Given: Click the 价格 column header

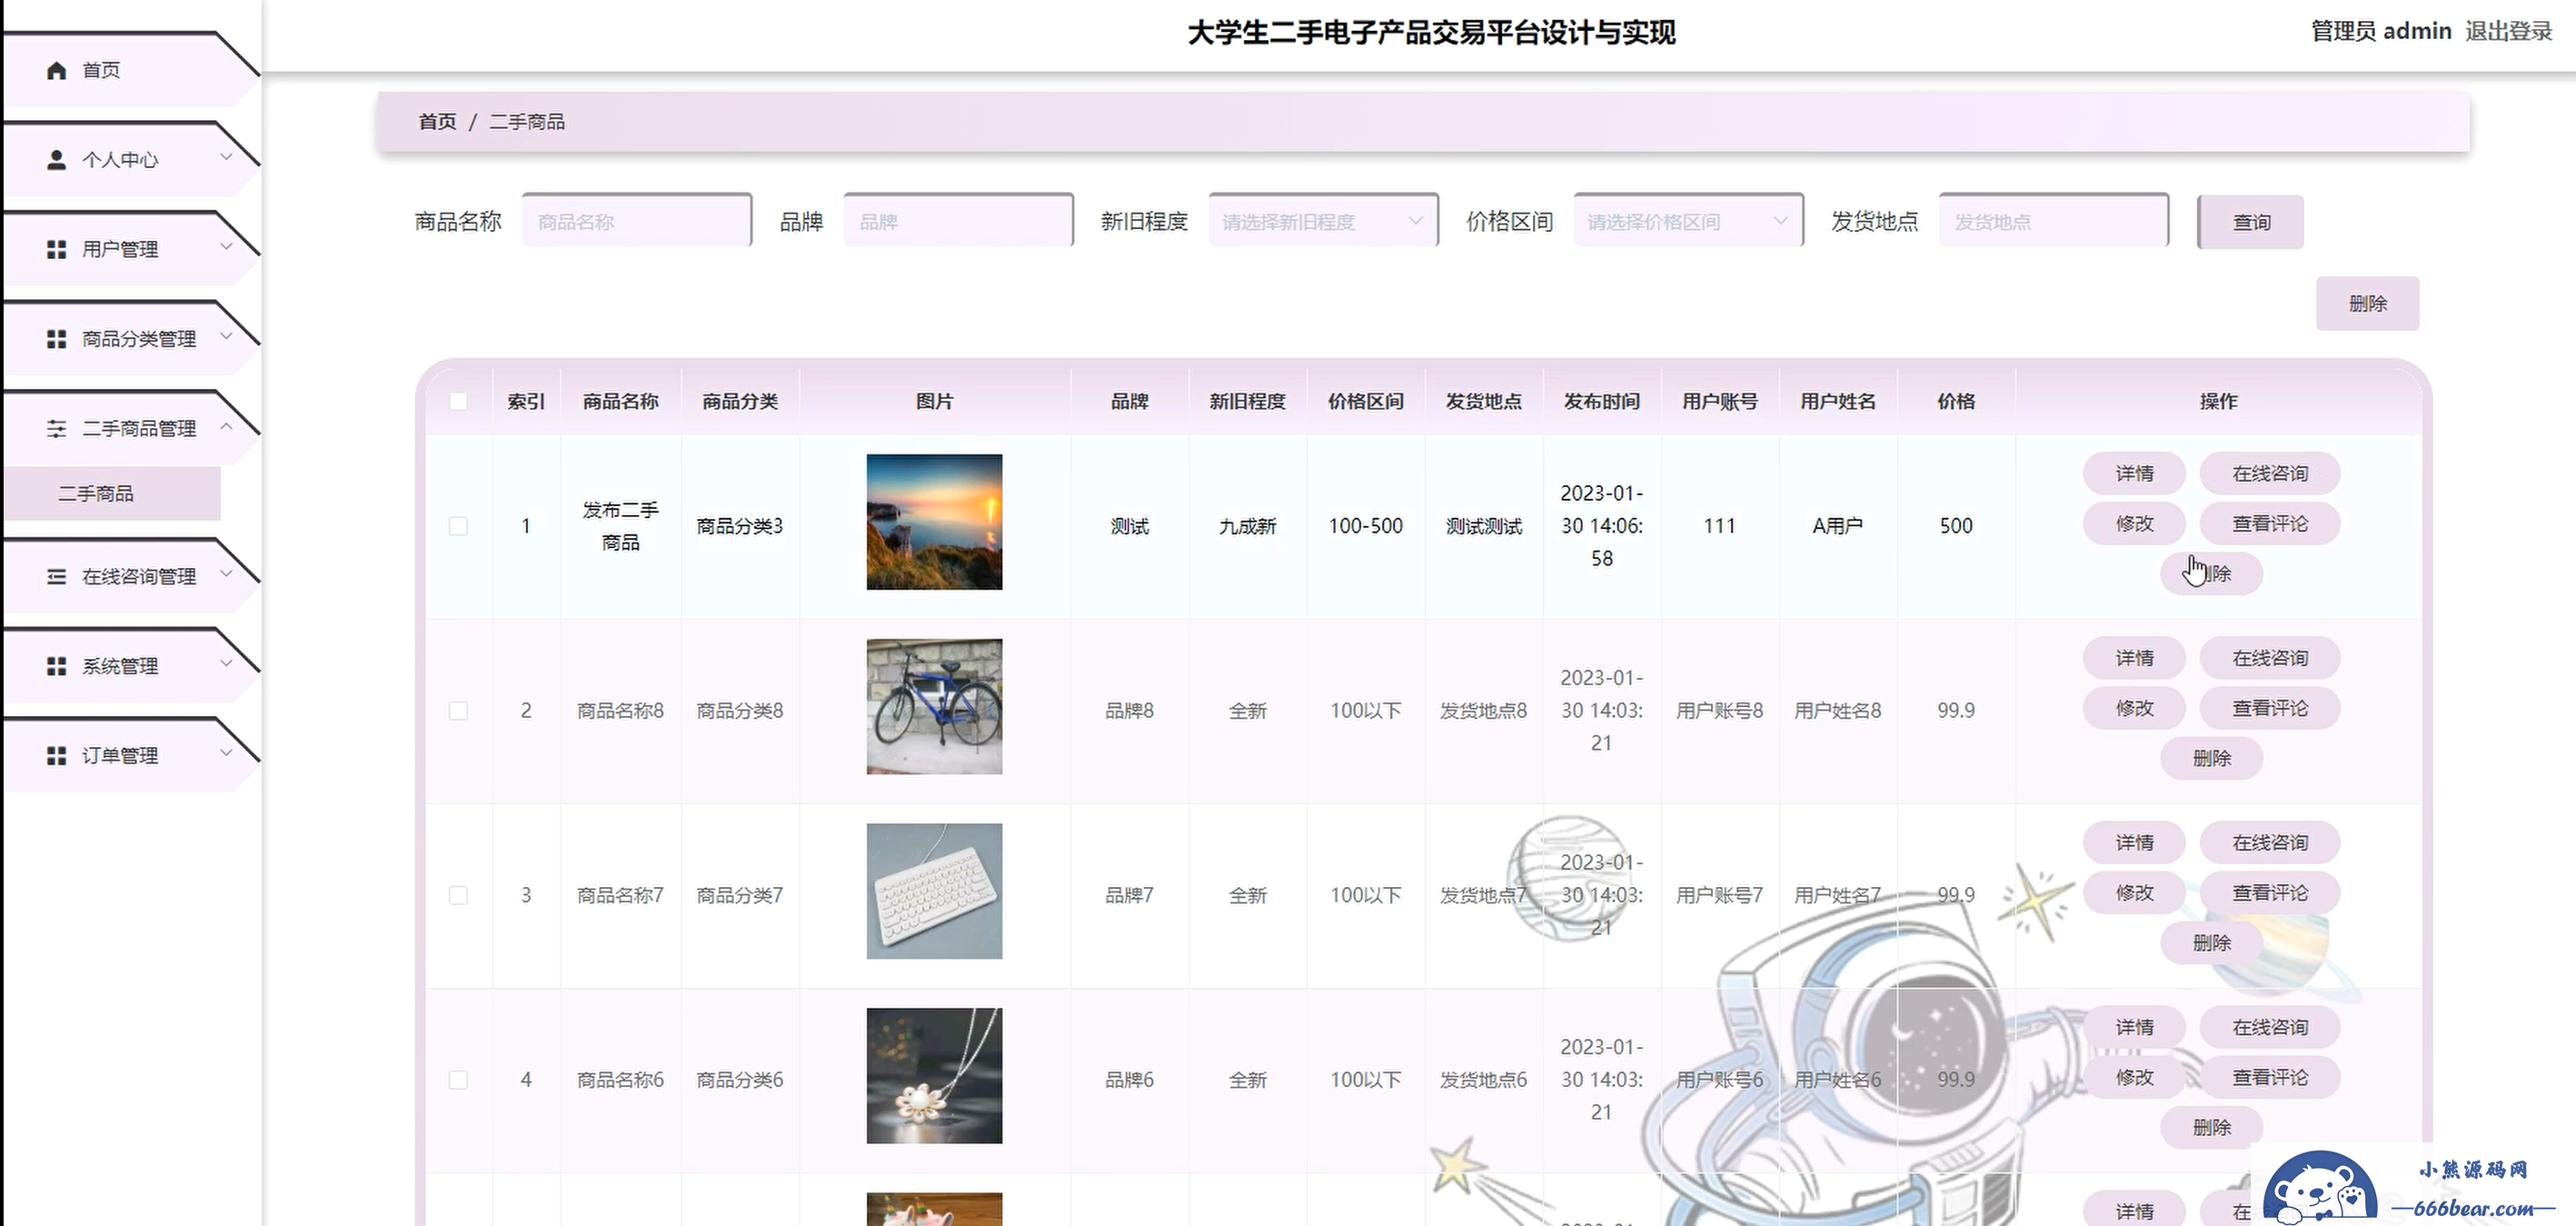Looking at the screenshot, I should [1955, 401].
